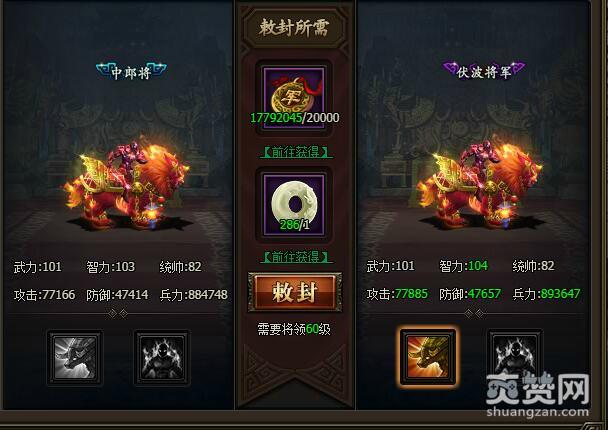Click the left panel 智力:103 stat

pyautogui.click(x=111, y=267)
